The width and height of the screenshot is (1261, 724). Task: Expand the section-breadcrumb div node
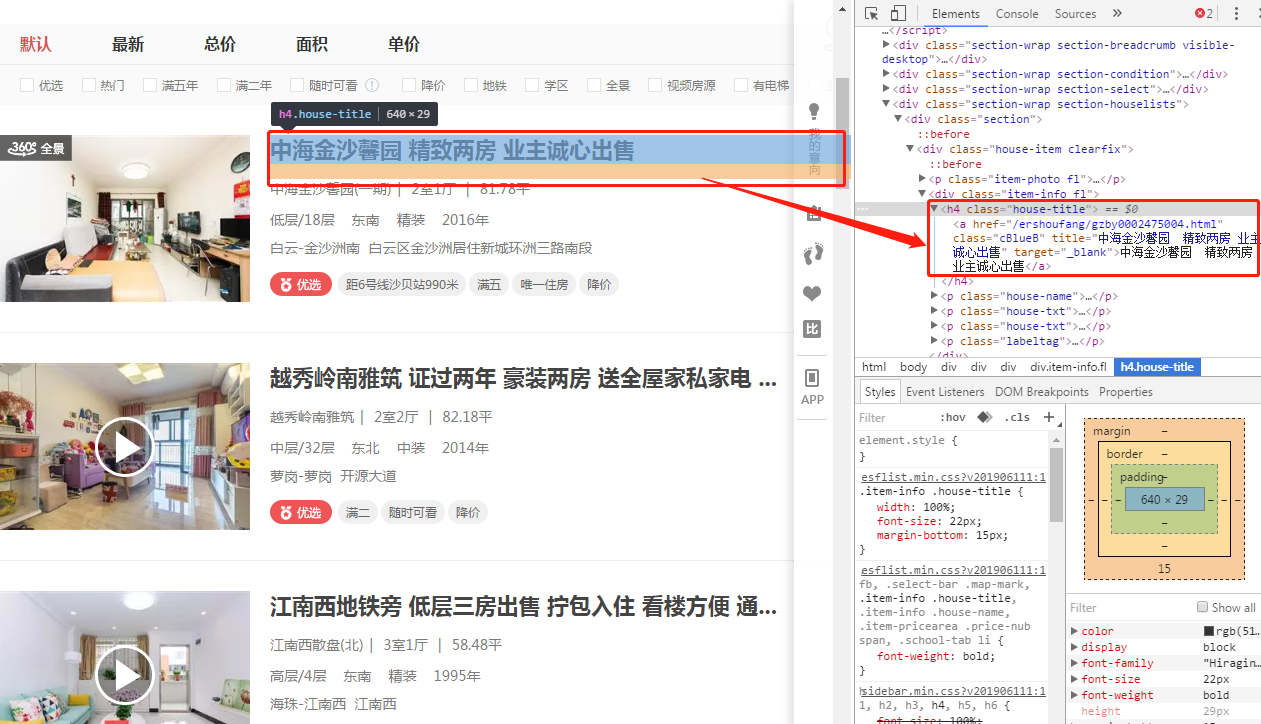pyautogui.click(x=886, y=45)
